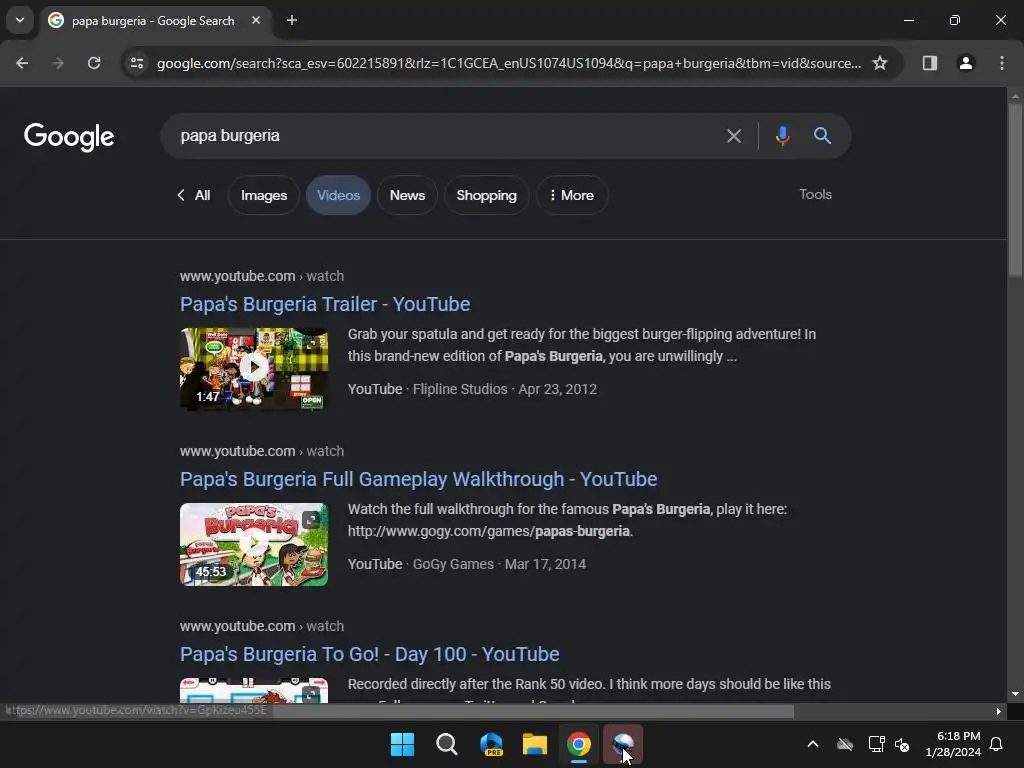This screenshot has height=768, width=1024.
Task: Expand the More search filters menu
Action: 572,195
